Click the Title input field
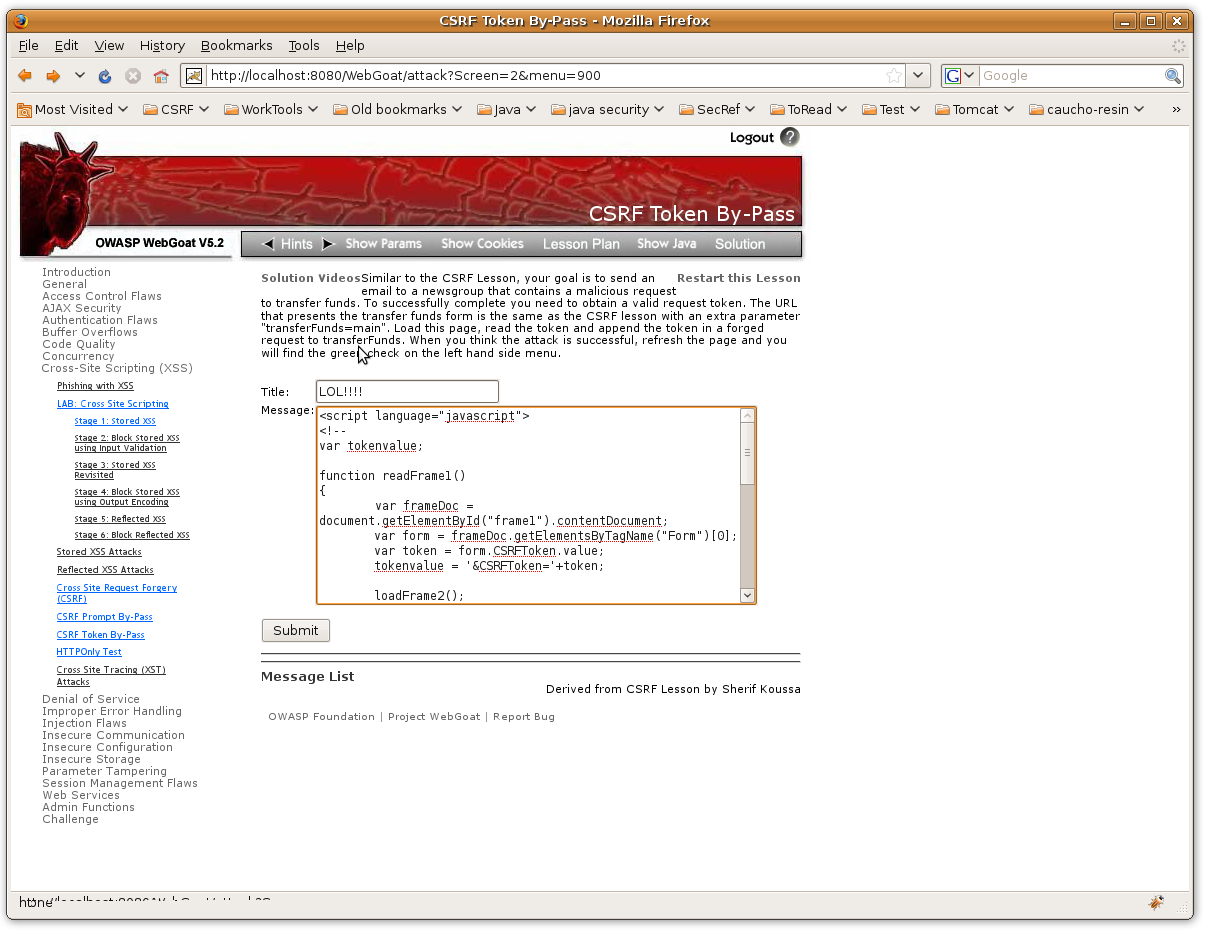 (406, 392)
